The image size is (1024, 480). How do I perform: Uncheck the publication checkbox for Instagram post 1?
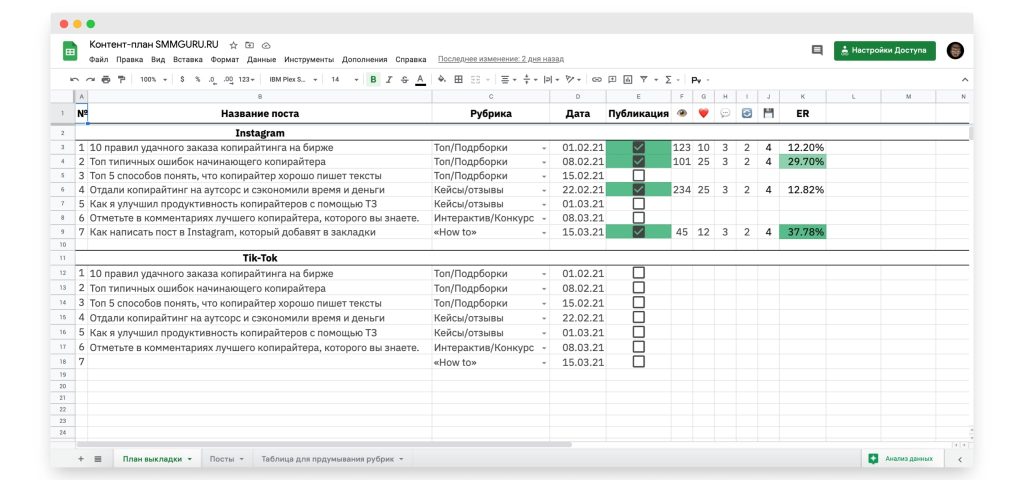coord(639,147)
